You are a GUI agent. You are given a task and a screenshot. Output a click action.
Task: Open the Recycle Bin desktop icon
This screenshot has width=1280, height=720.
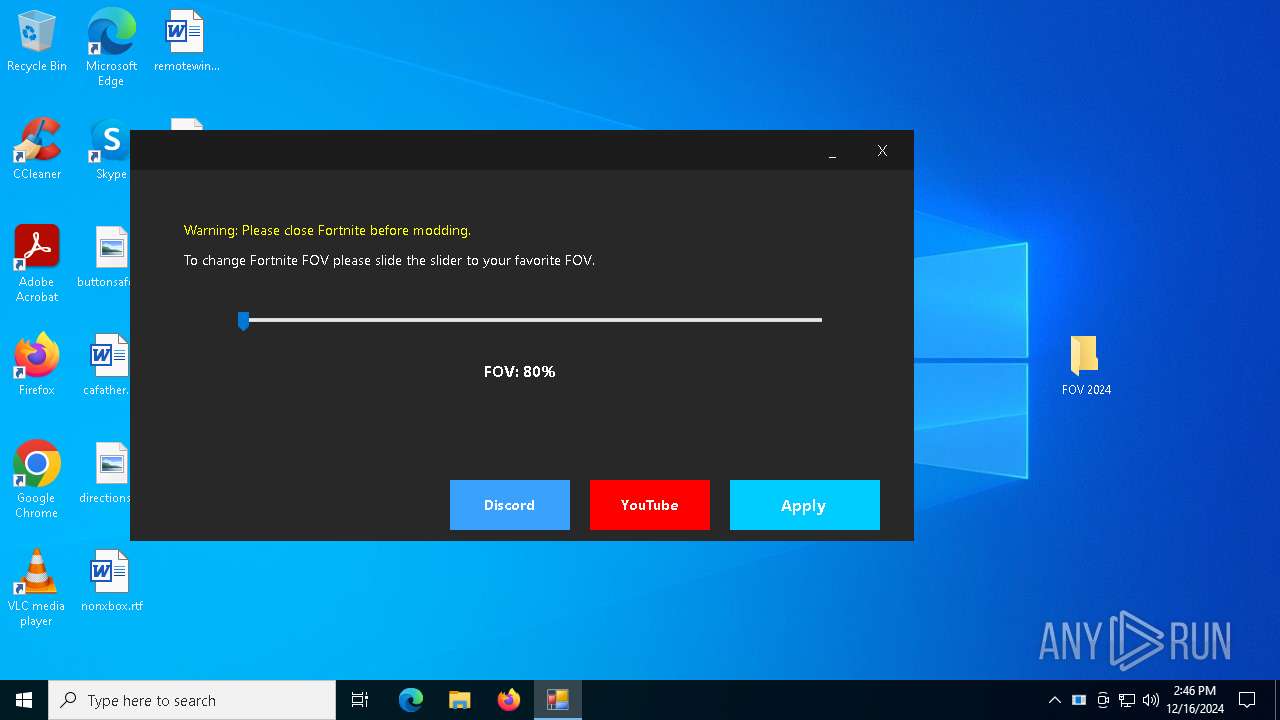37,42
